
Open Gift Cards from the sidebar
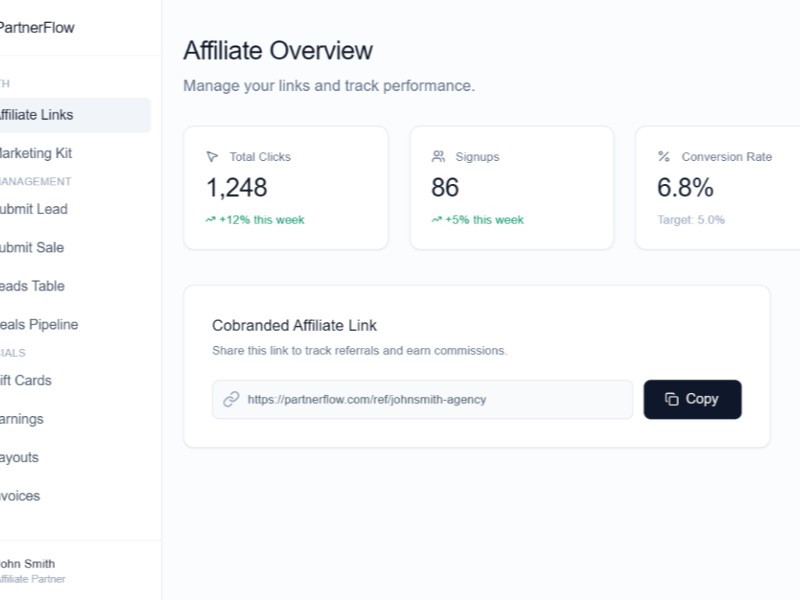(28, 380)
